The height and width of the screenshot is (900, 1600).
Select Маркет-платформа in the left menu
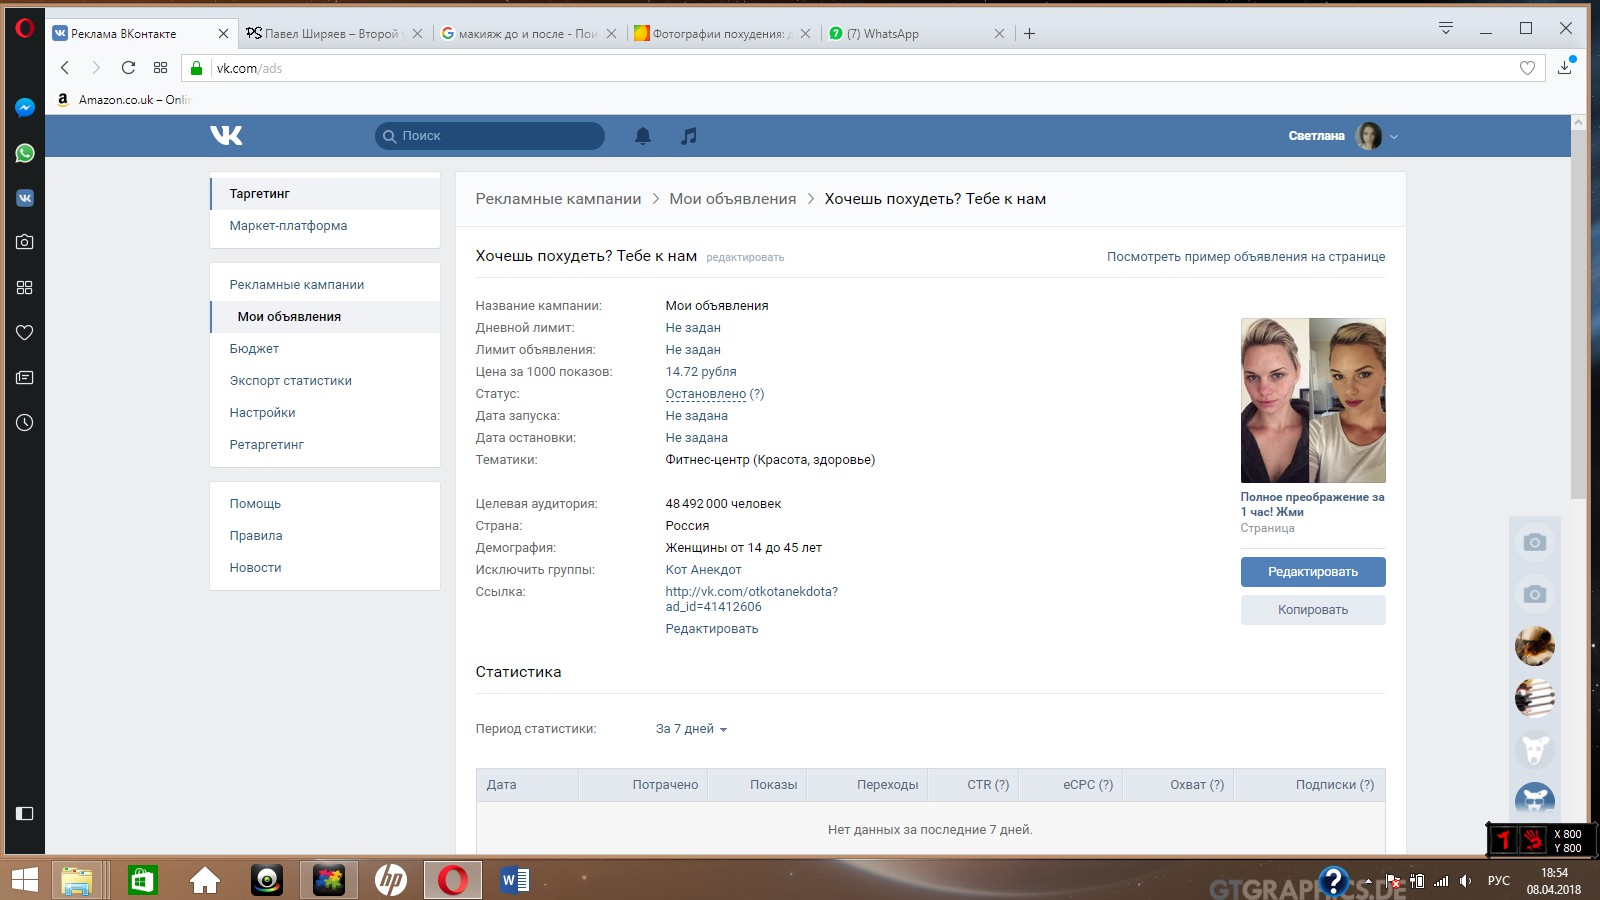325,226
